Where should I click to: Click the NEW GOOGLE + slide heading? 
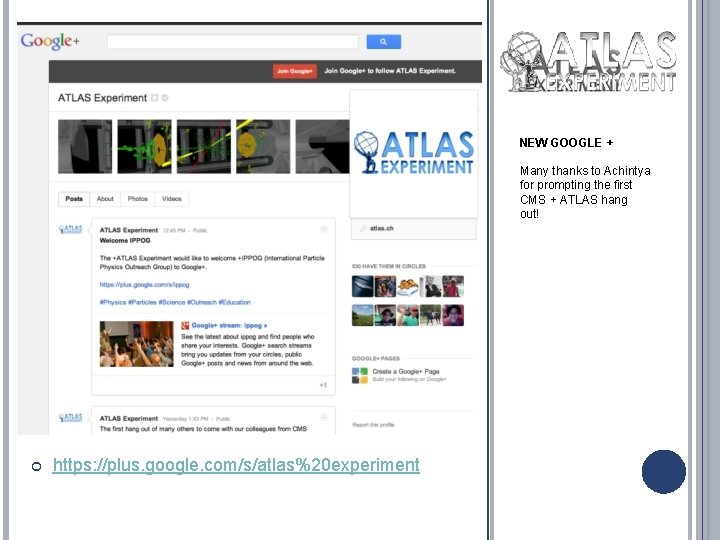566,143
